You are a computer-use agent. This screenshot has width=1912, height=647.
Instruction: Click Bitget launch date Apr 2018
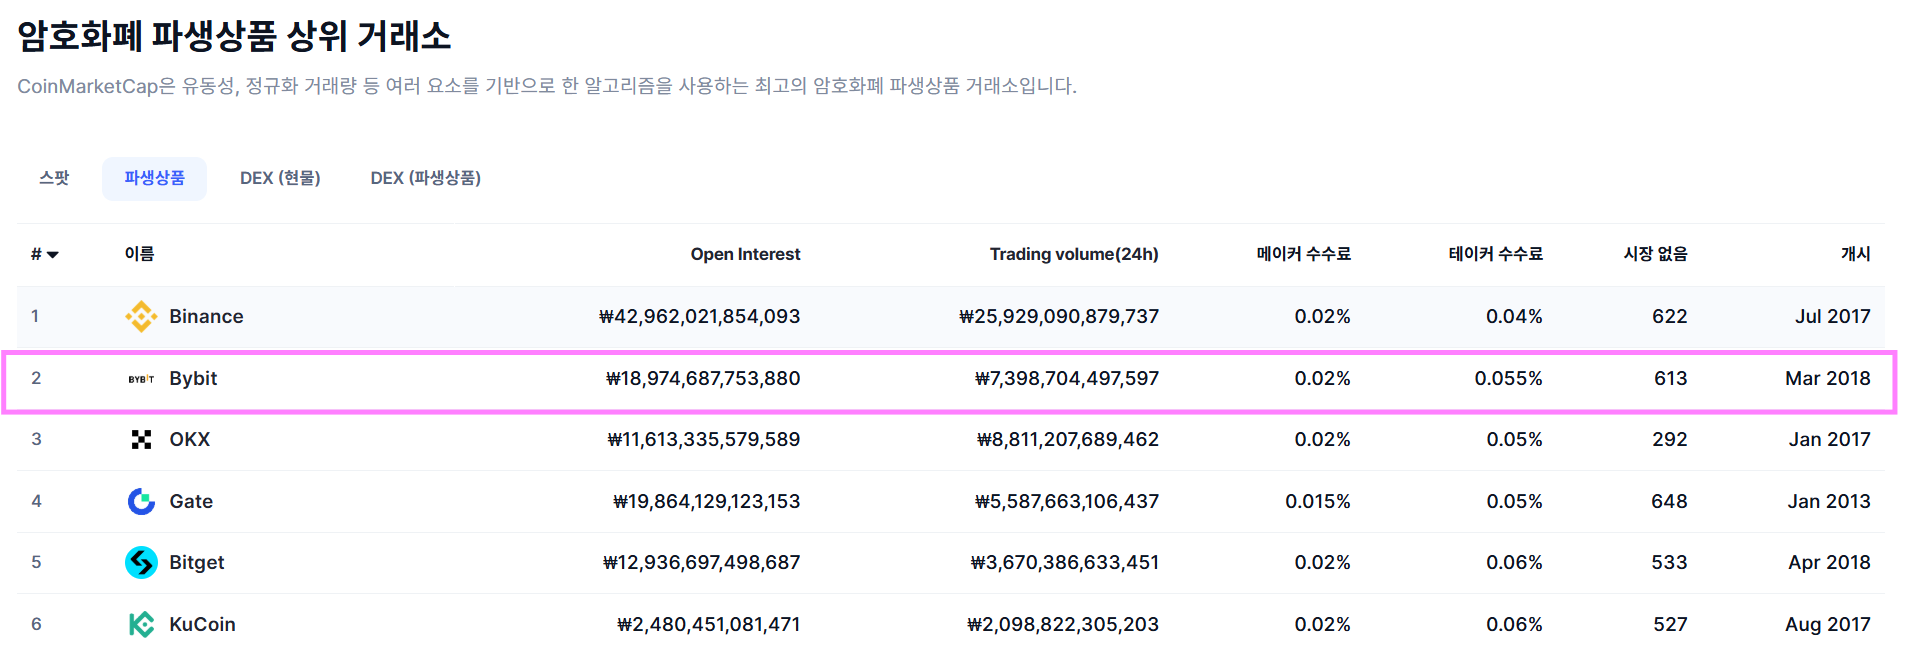point(1830,563)
